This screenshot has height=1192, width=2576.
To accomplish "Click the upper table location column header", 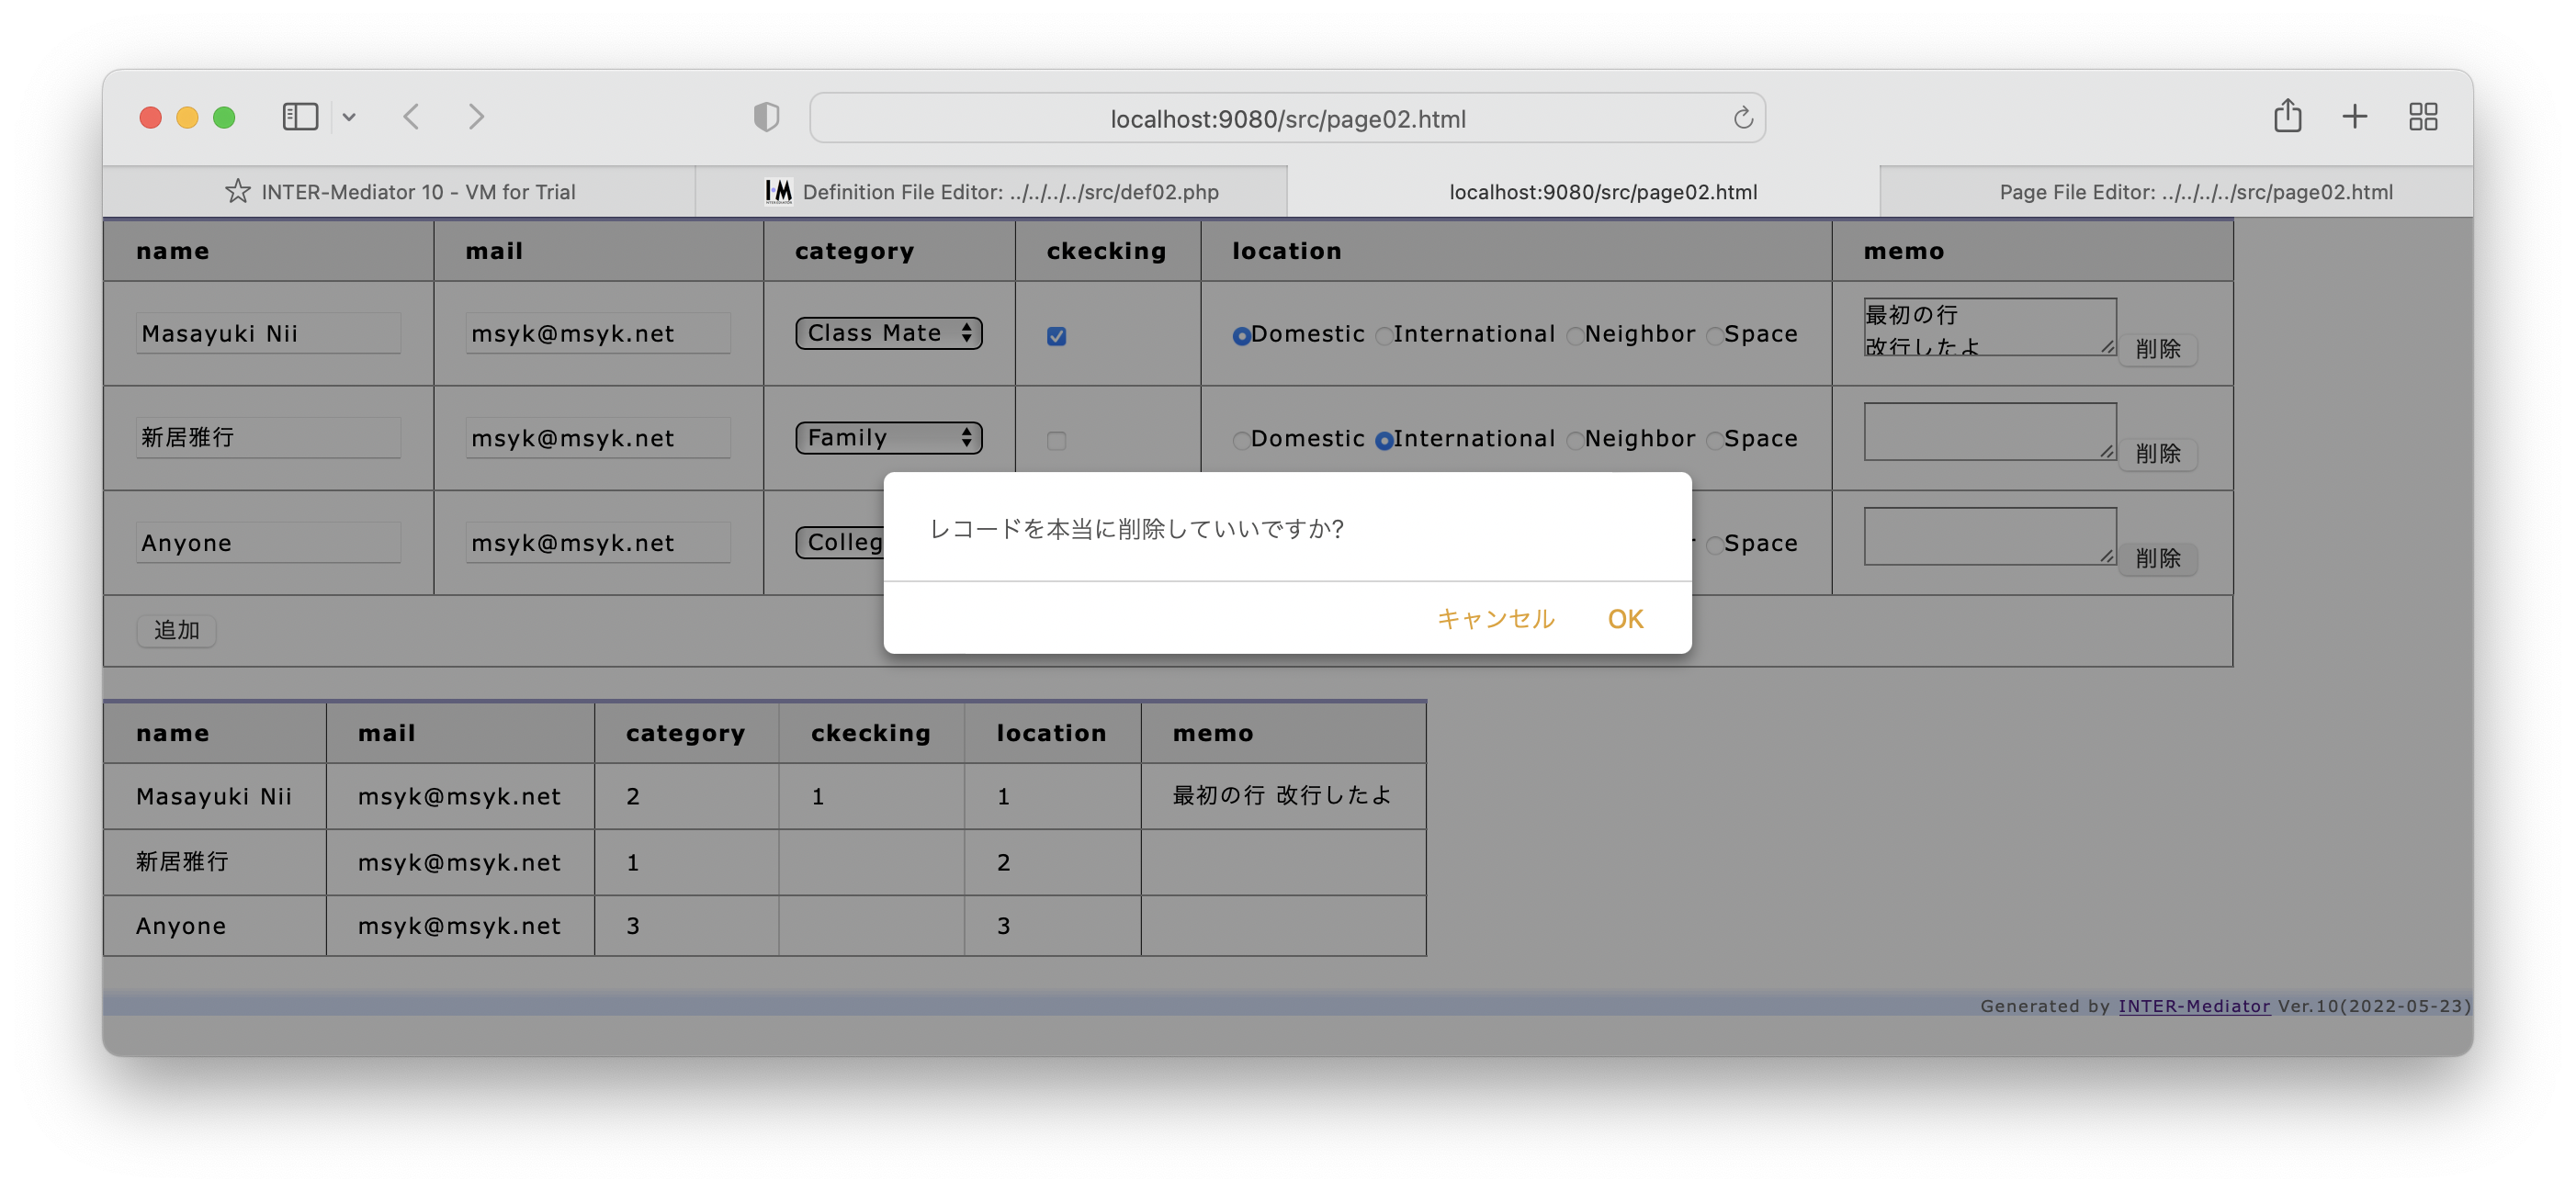I will [x=1516, y=251].
